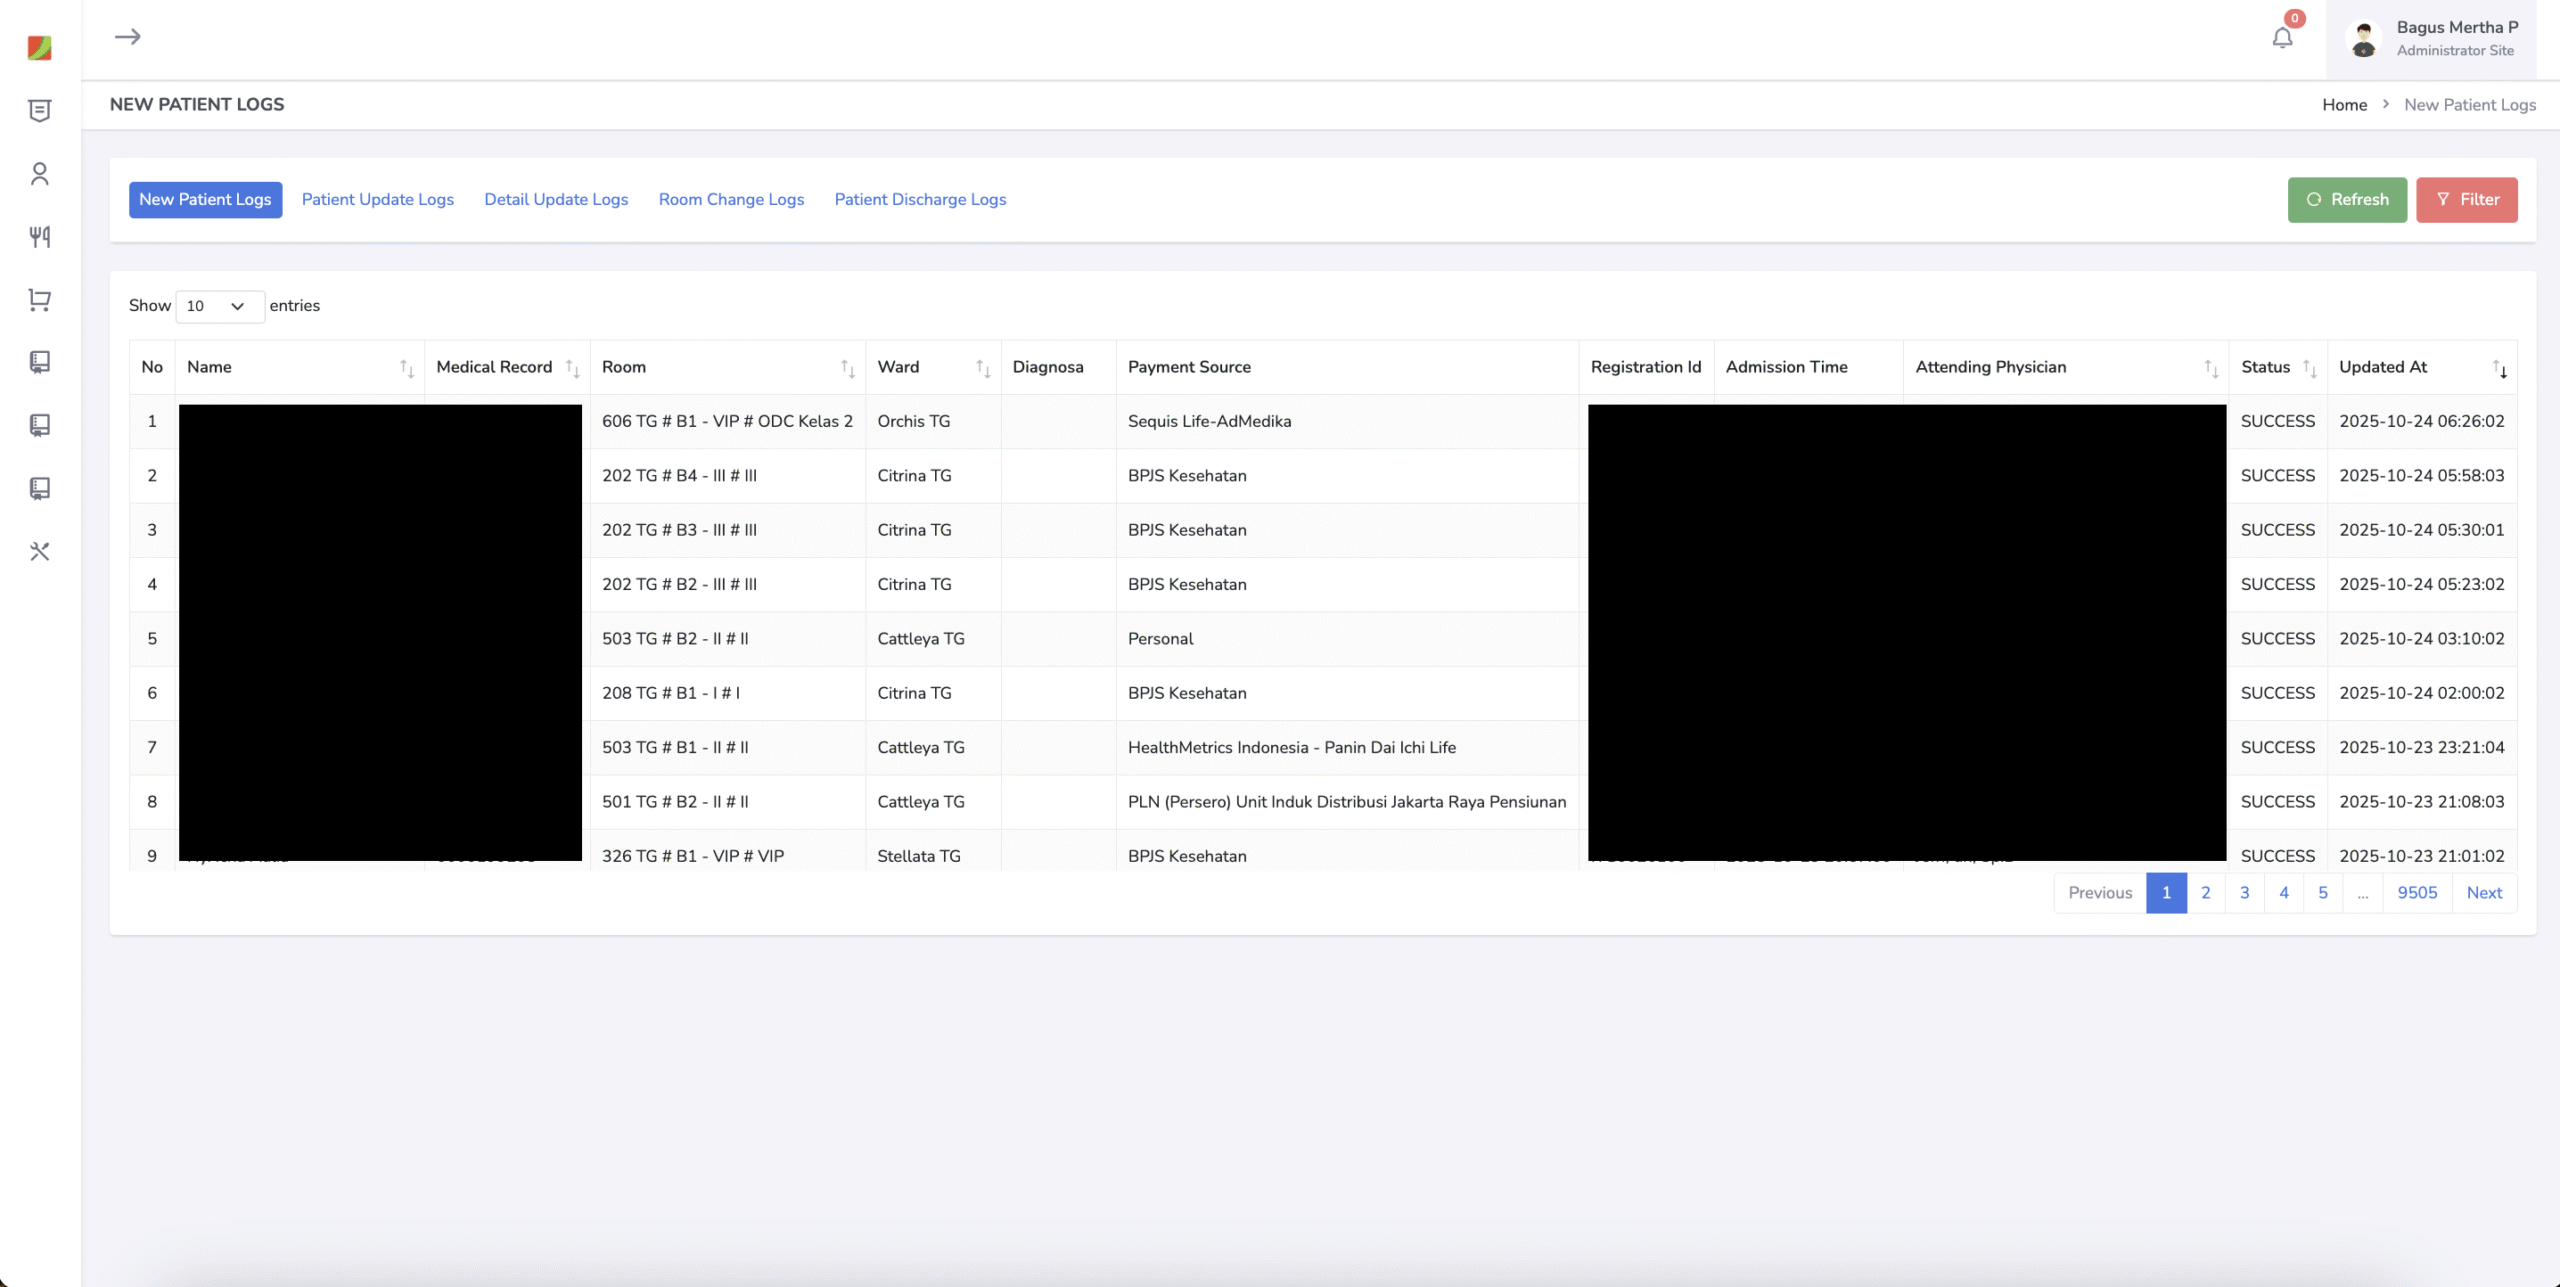2560x1287 pixels.
Task: Expand sidebar with the arrow icon
Action: click(127, 37)
